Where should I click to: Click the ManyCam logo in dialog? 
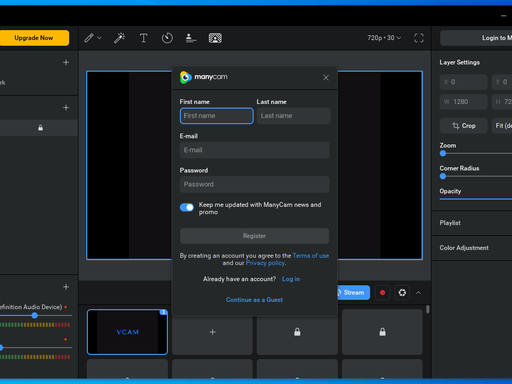coord(204,77)
